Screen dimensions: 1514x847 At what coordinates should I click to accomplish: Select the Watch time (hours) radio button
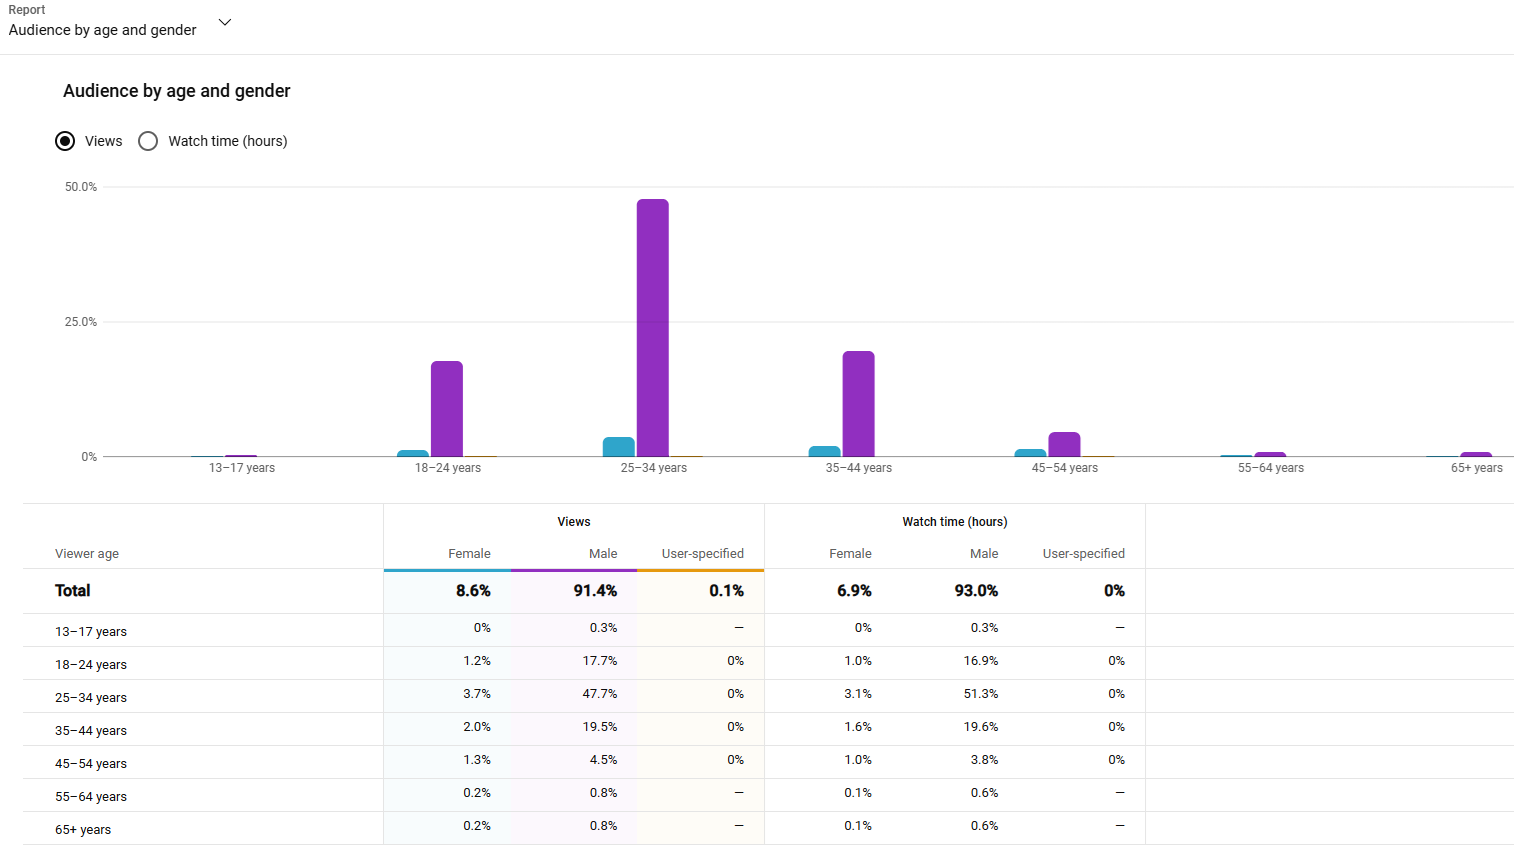148,141
